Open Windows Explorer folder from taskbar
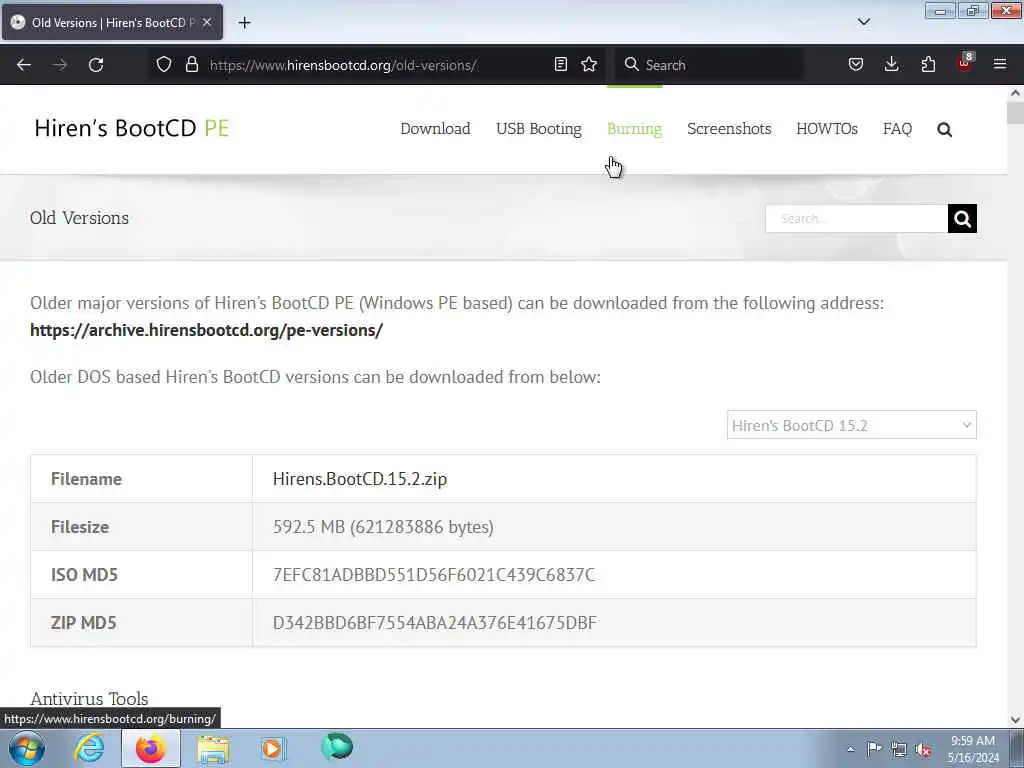This screenshot has height=768, width=1024. (213, 748)
